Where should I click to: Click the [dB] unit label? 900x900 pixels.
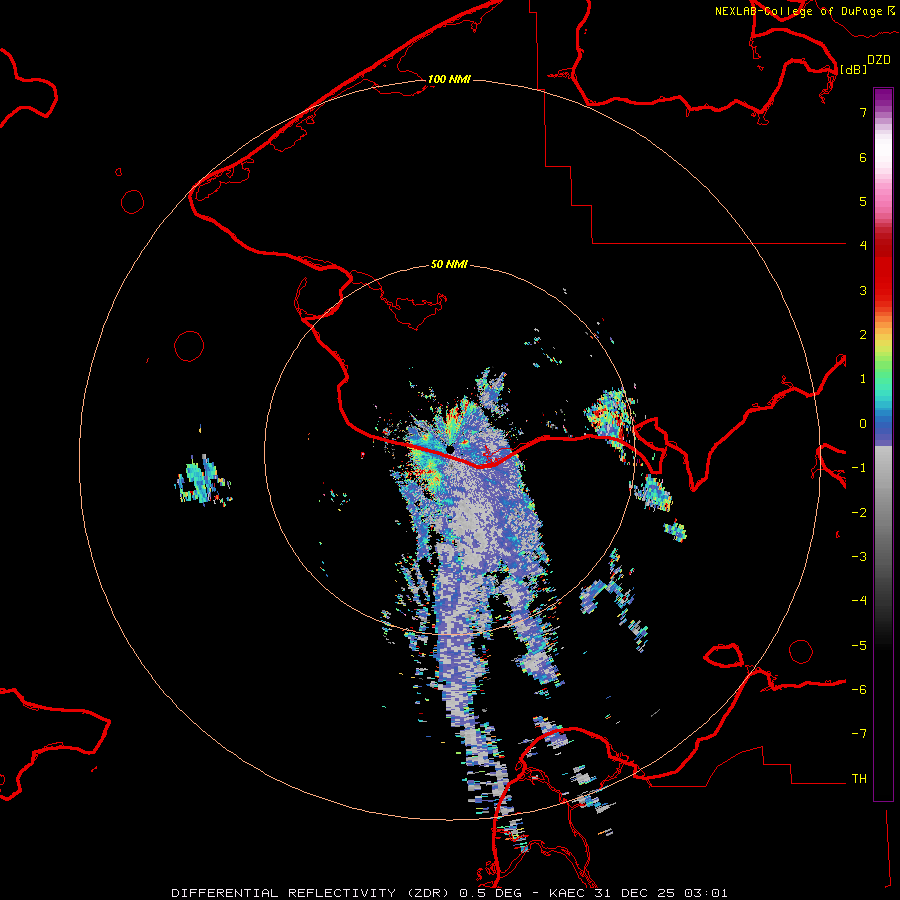(x=853, y=69)
